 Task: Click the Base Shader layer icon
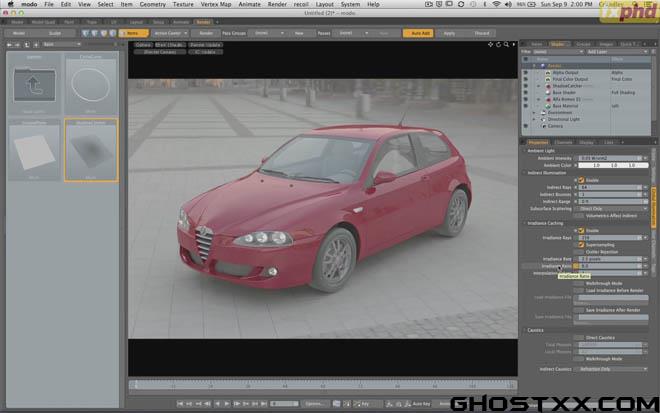[x=548, y=93]
